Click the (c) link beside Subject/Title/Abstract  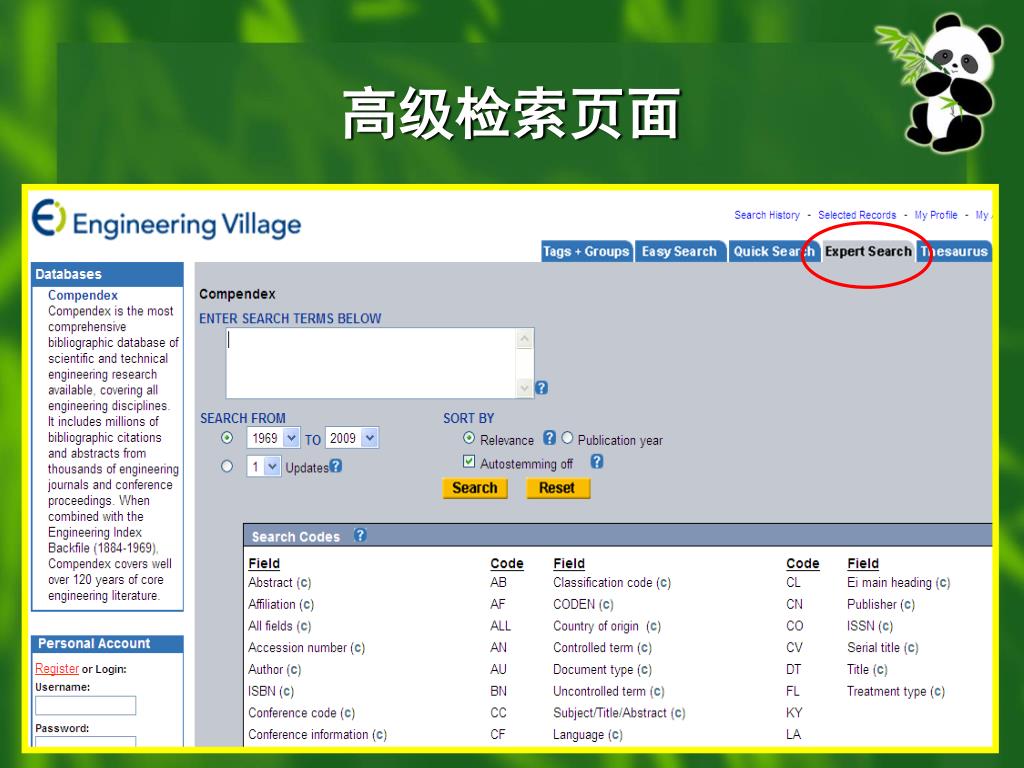[678, 712]
